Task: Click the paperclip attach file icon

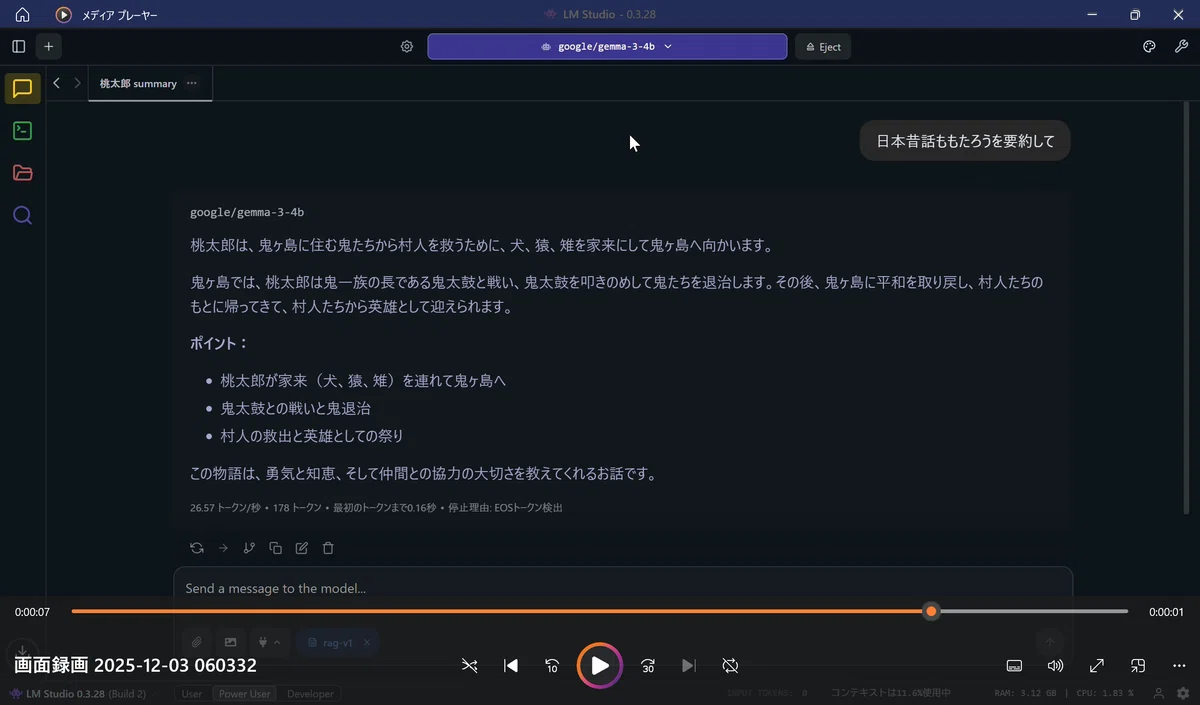Action: coord(197,642)
